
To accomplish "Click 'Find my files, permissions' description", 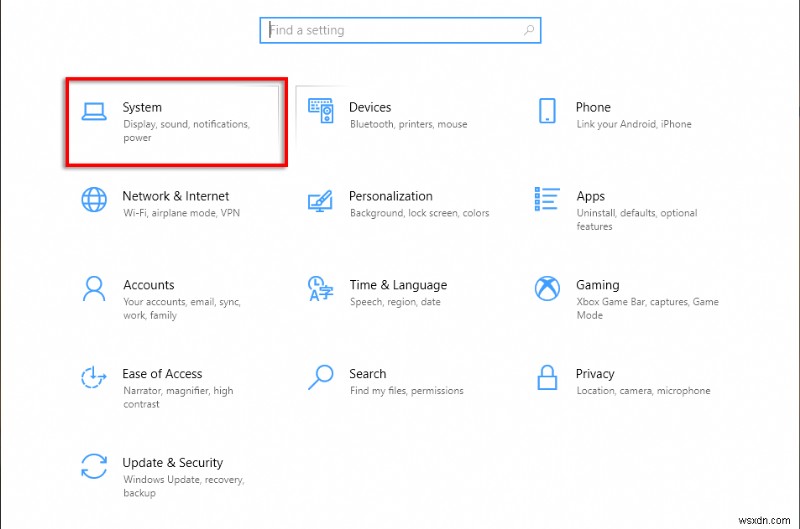I will click(x=407, y=391).
